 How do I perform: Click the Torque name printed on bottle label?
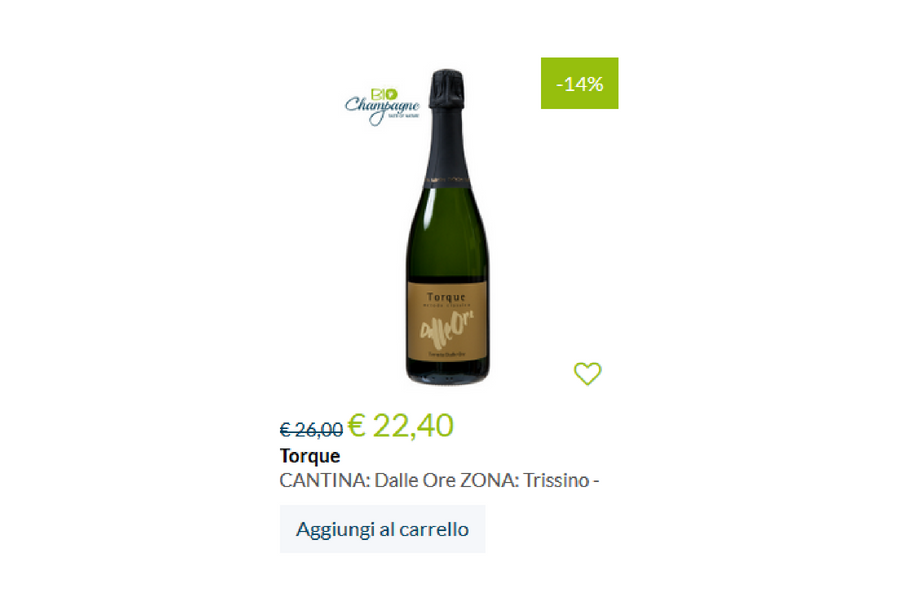(447, 297)
